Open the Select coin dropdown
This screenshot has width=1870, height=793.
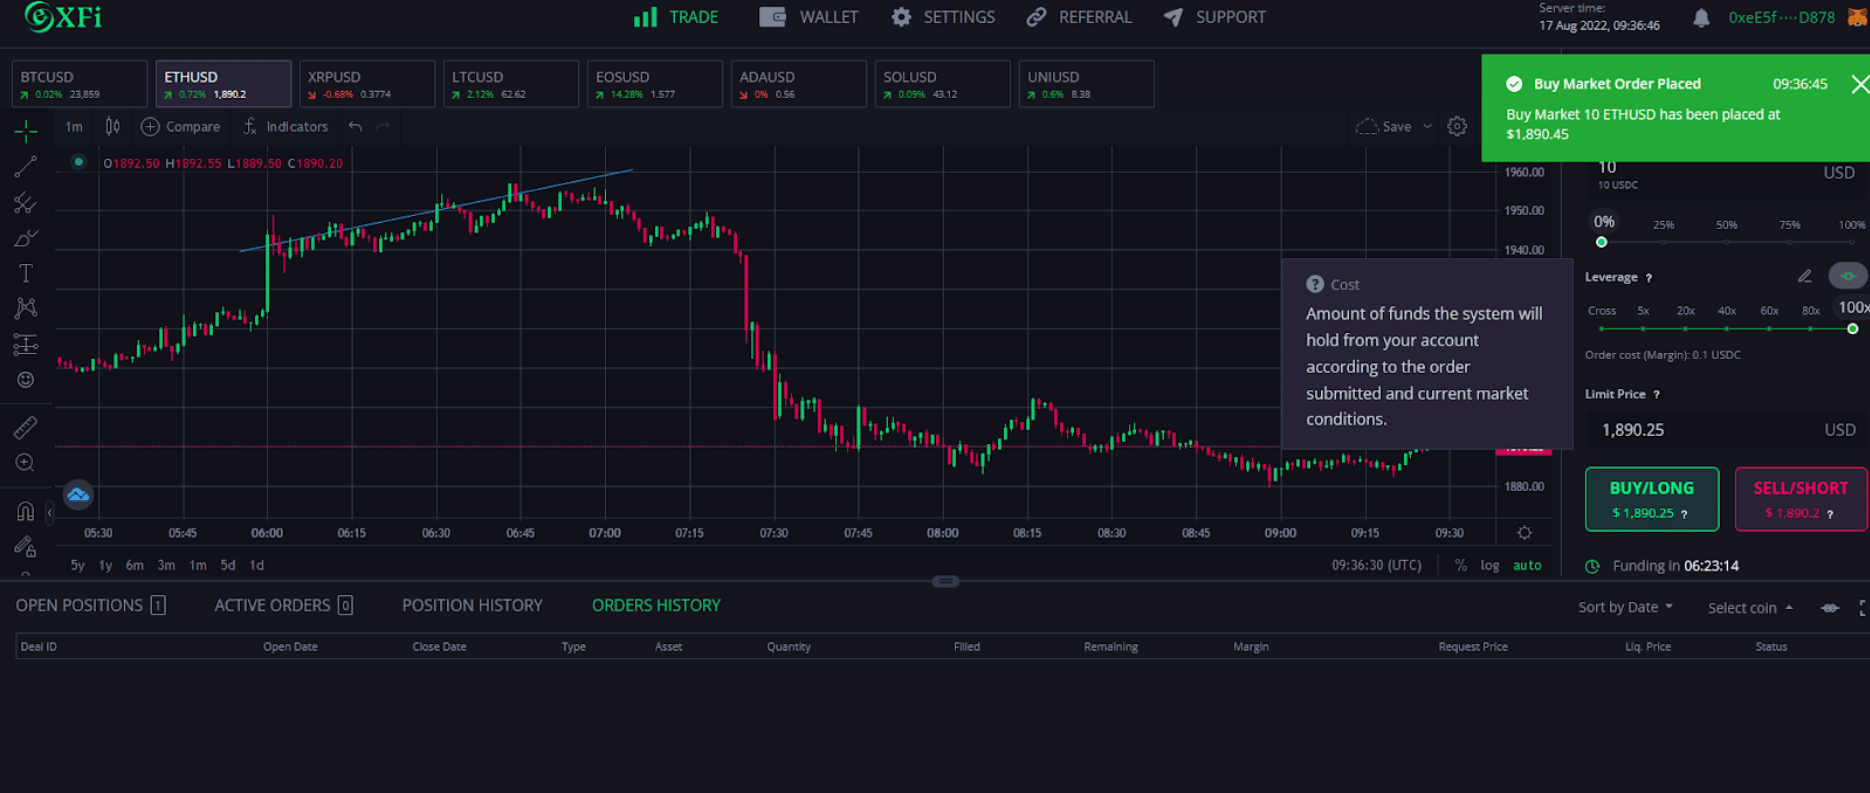tap(1749, 608)
